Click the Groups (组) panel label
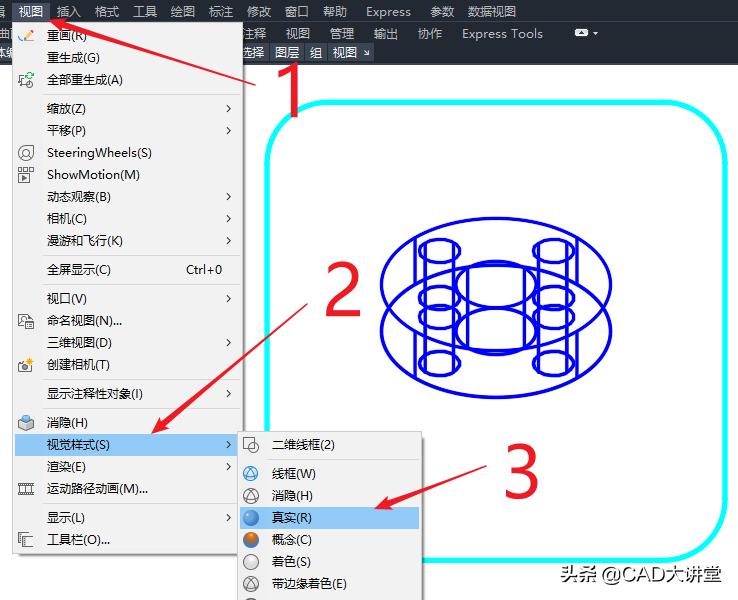This screenshot has height=600, width=738. 316,52
